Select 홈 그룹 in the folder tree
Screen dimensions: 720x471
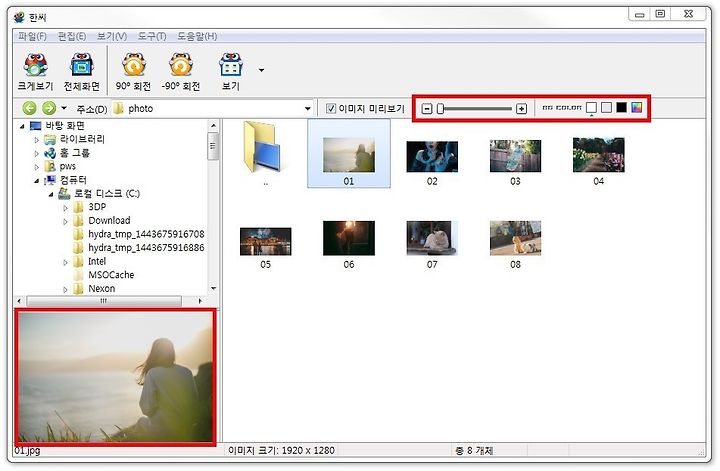click(74, 153)
